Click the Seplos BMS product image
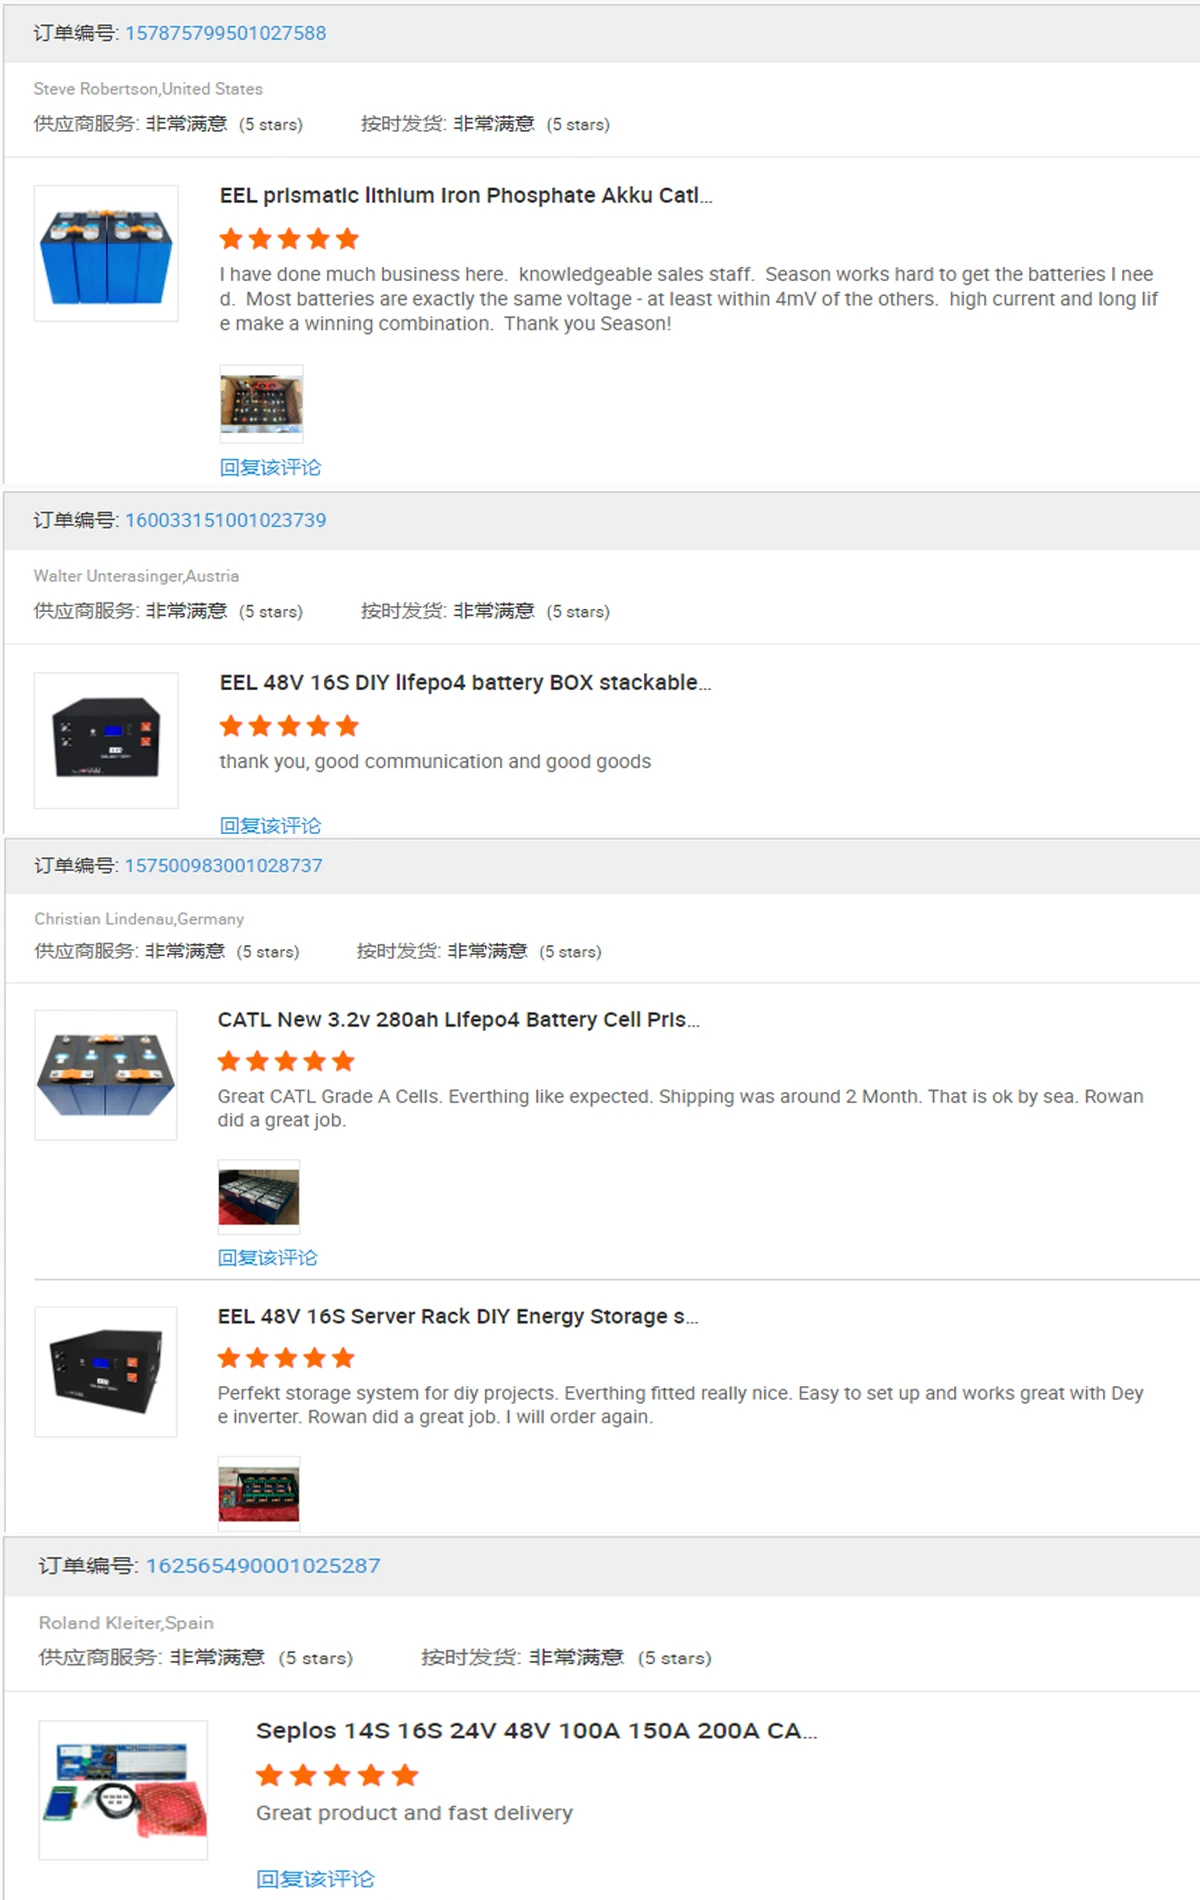Image resolution: width=1200 pixels, height=1900 pixels. click(123, 1790)
